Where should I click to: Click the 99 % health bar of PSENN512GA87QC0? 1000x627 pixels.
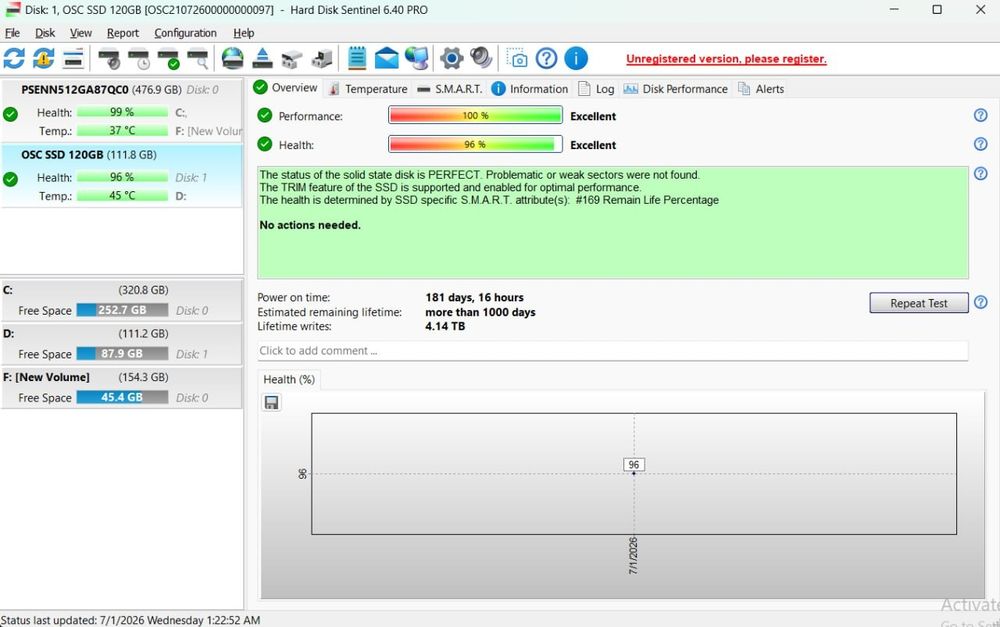pos(122,112)
